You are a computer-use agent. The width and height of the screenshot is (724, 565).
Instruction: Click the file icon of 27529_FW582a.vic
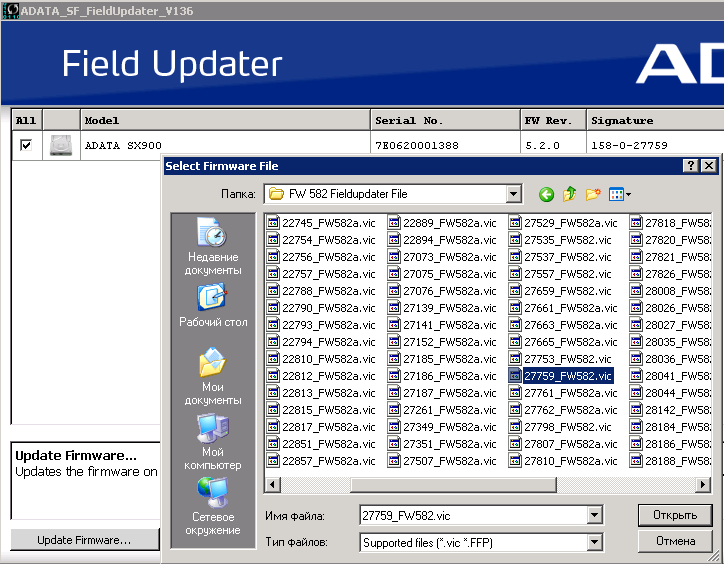point(515,223)
